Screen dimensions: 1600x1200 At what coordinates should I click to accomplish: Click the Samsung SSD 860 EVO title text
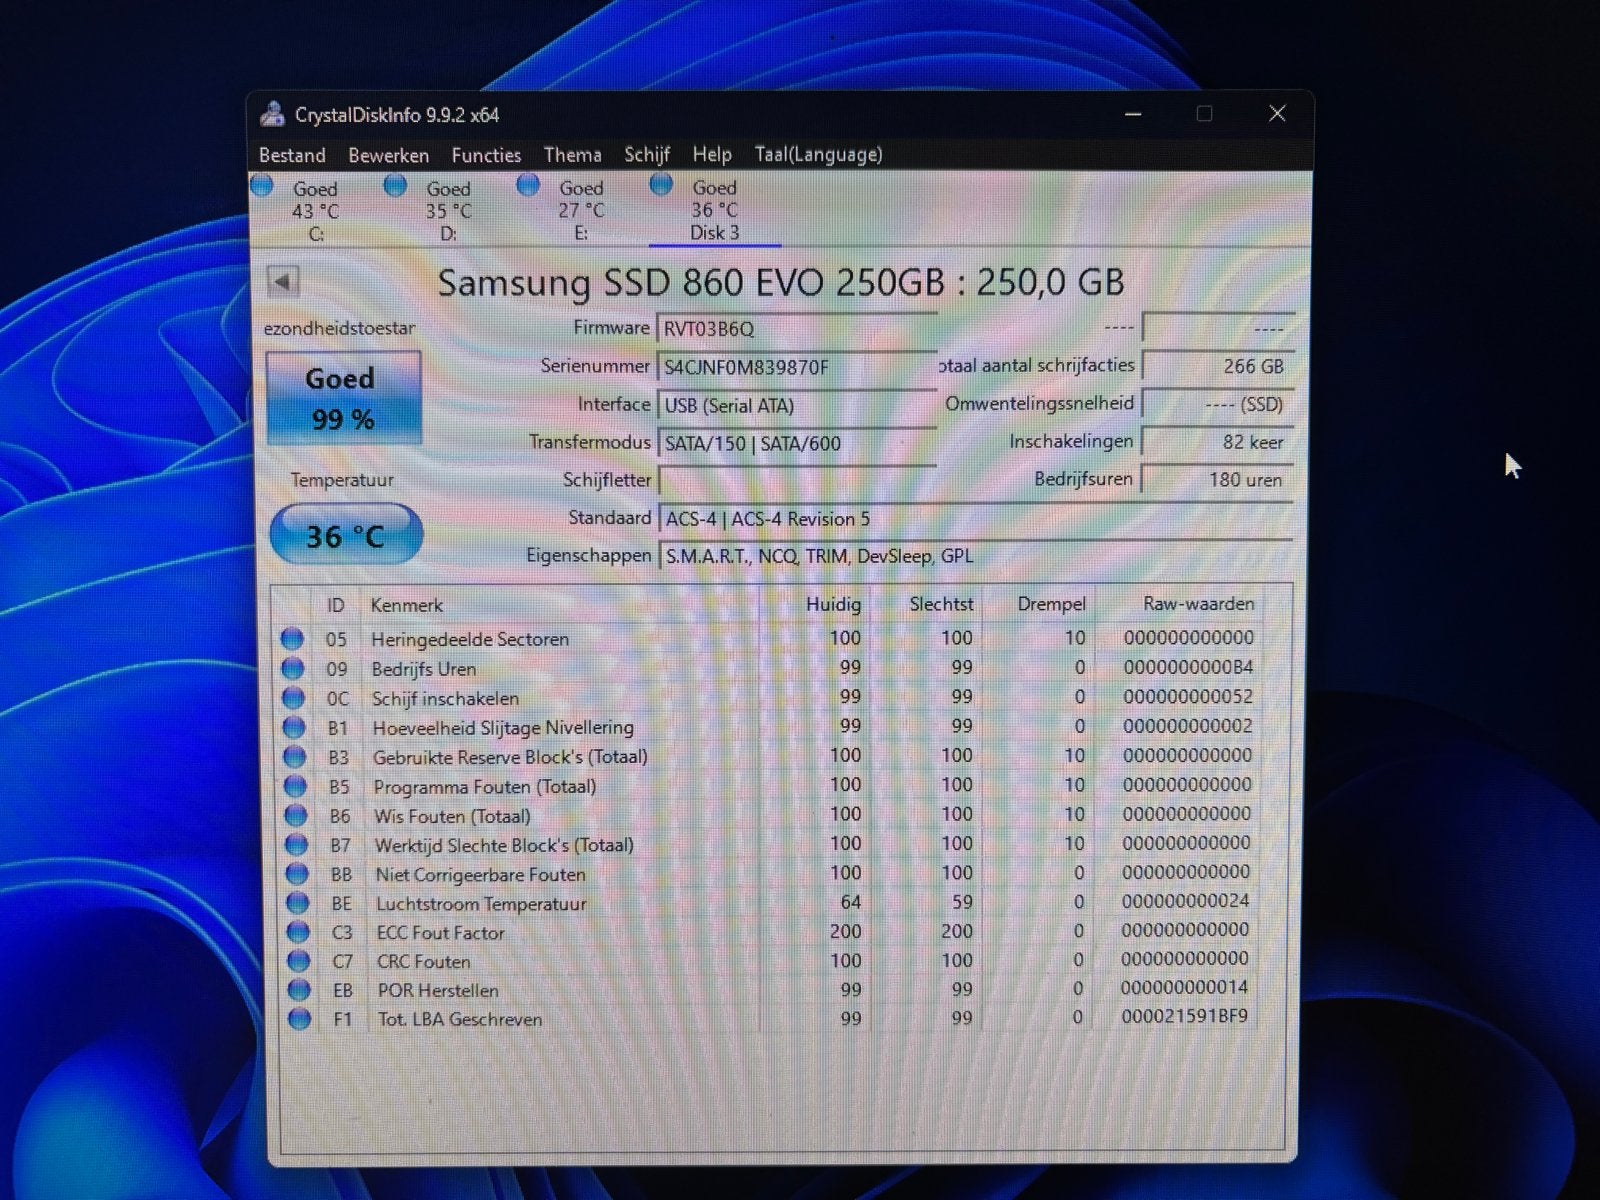point(780,282)
